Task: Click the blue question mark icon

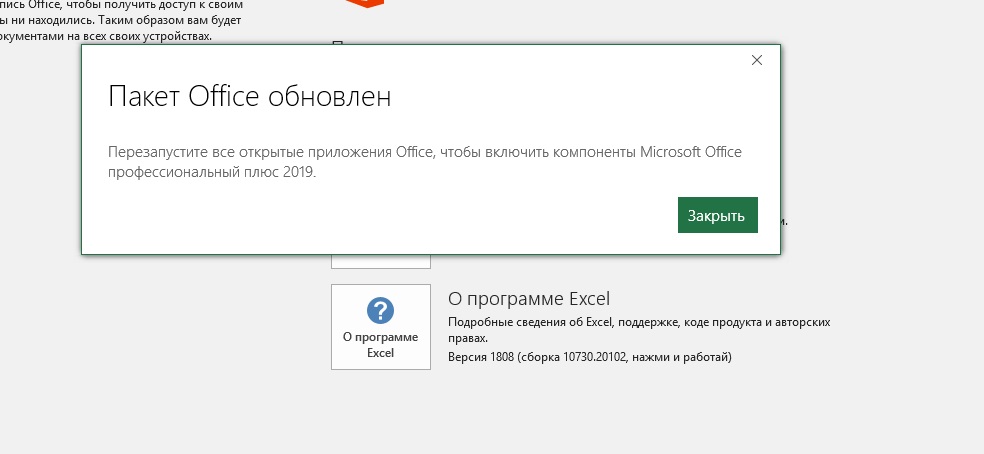Action: [x=380, y=310]
